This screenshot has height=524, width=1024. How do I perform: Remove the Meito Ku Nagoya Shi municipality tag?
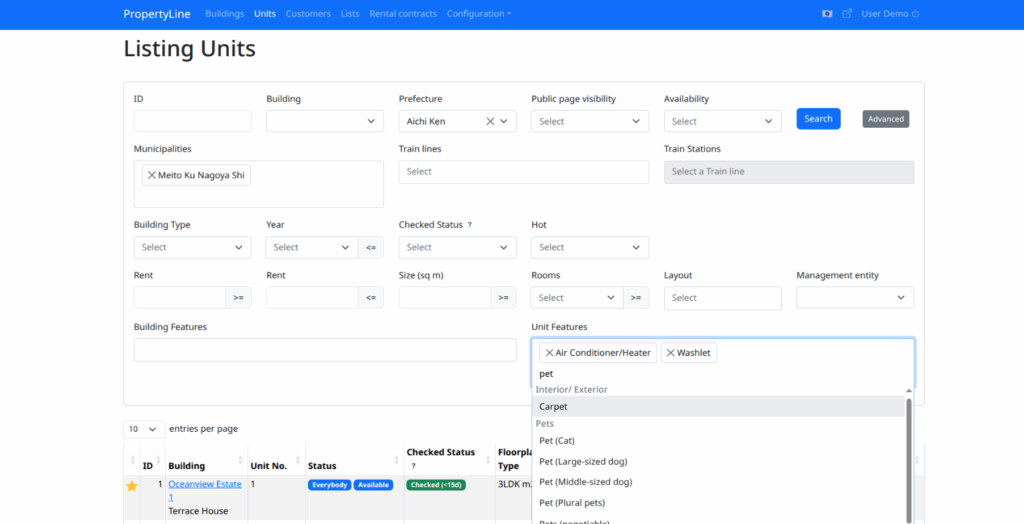coord(151,175)
